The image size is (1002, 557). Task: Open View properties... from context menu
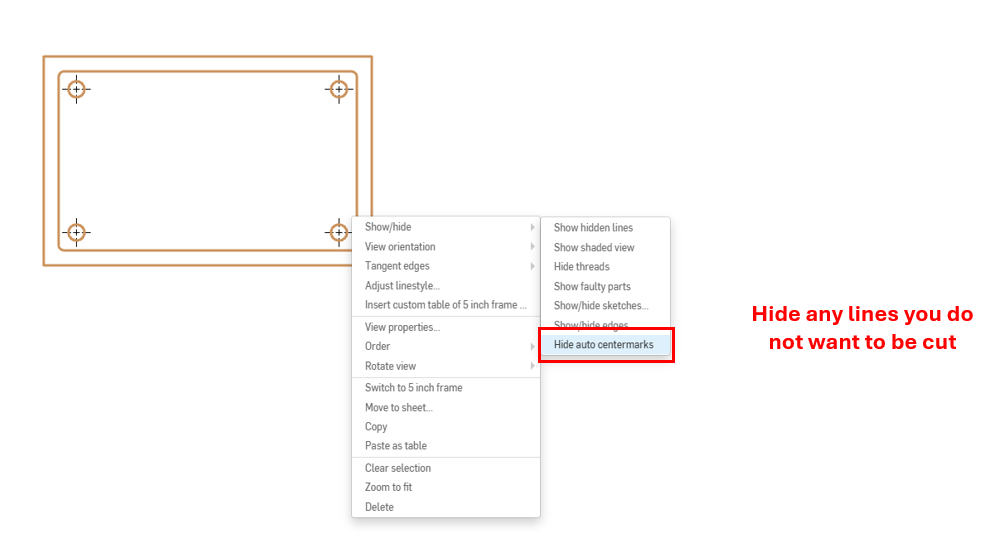coord(402,328)
